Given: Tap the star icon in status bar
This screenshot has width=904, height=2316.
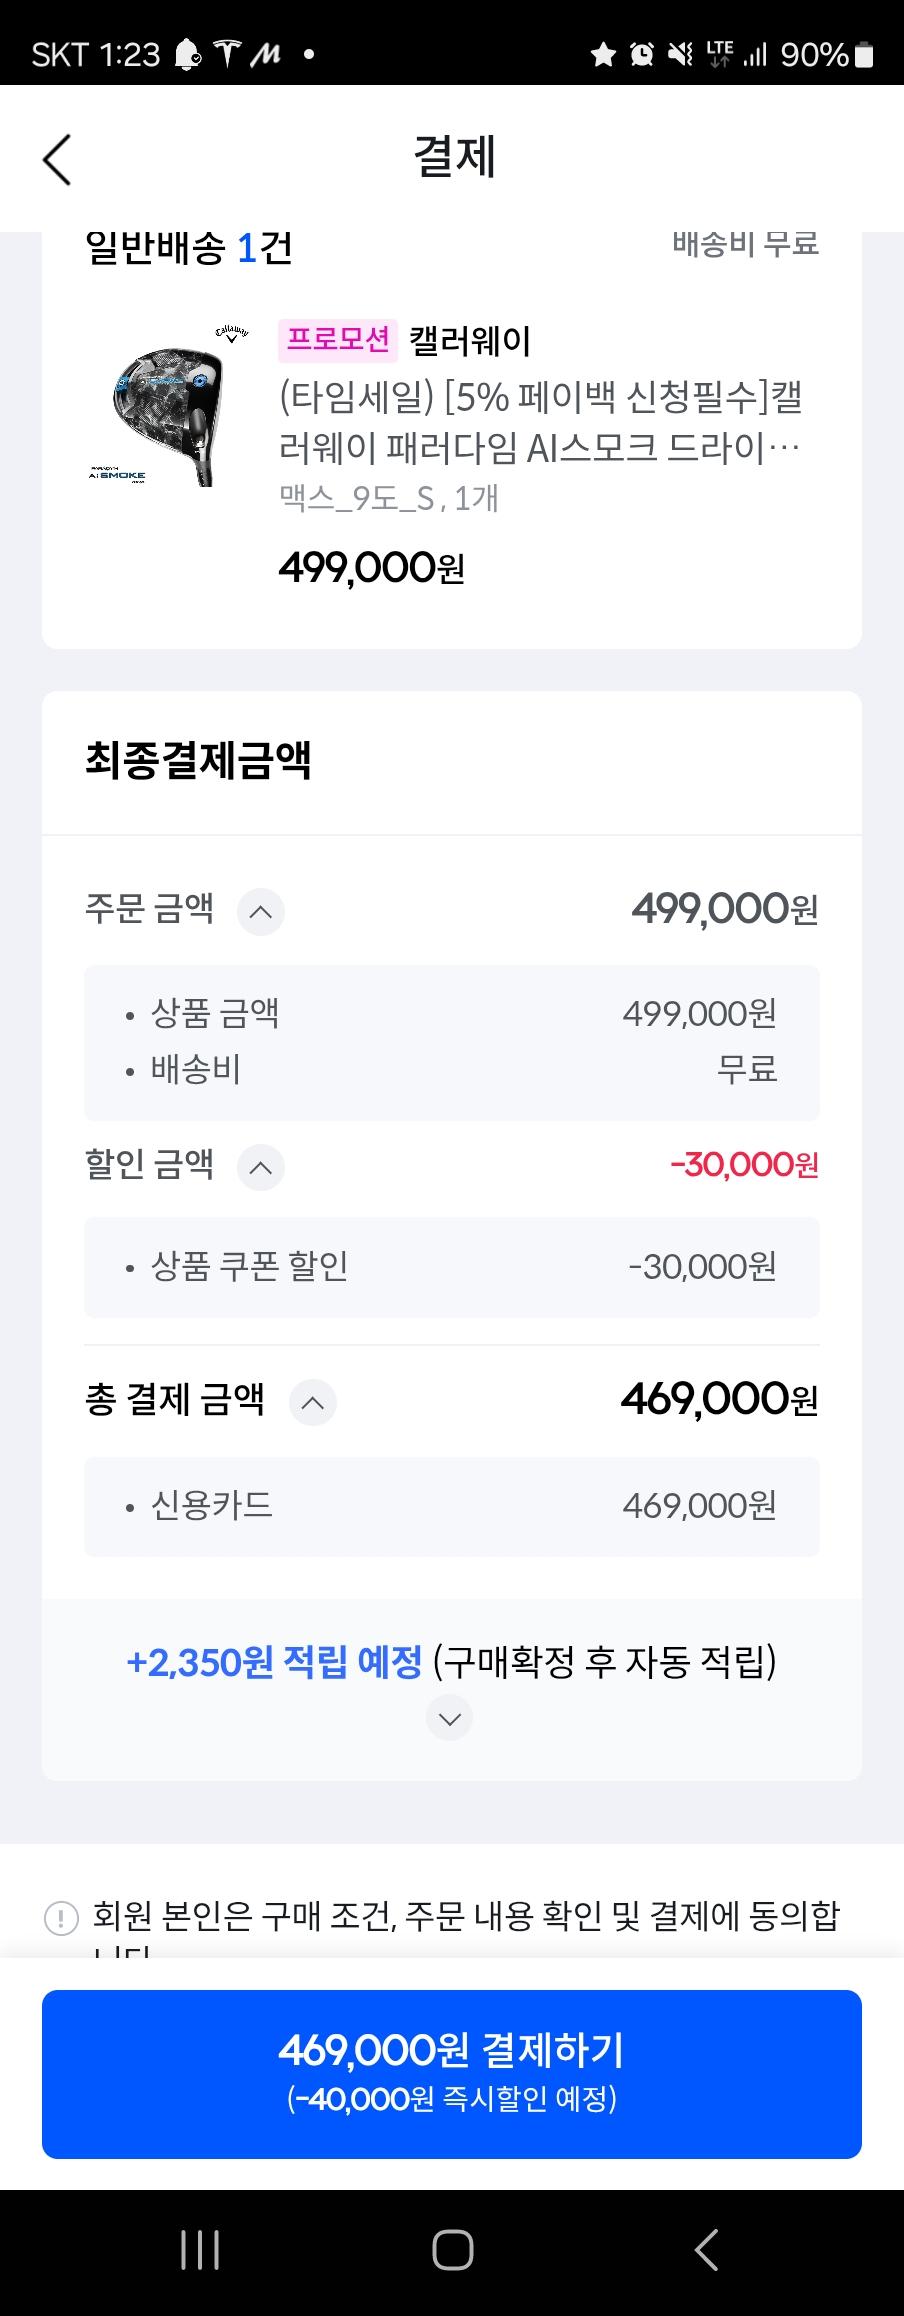Looking at the screenshot, I should (x=603, y=55).
